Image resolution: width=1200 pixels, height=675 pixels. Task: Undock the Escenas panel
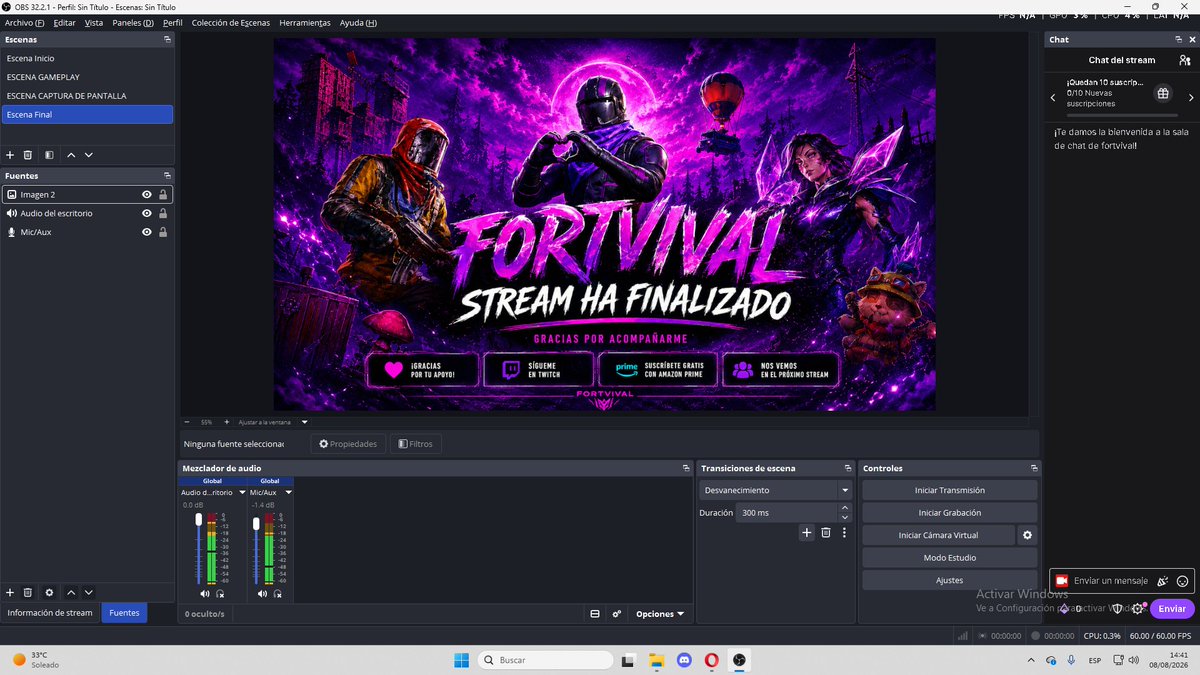pyautogui.click(x=168, y=40)
